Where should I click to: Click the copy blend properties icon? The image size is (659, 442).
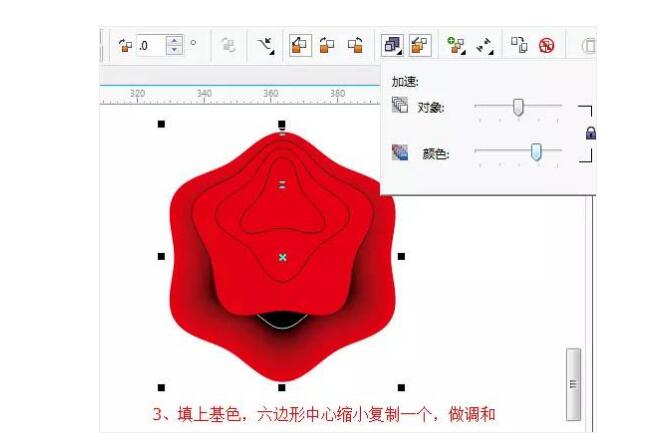(519, 45)
